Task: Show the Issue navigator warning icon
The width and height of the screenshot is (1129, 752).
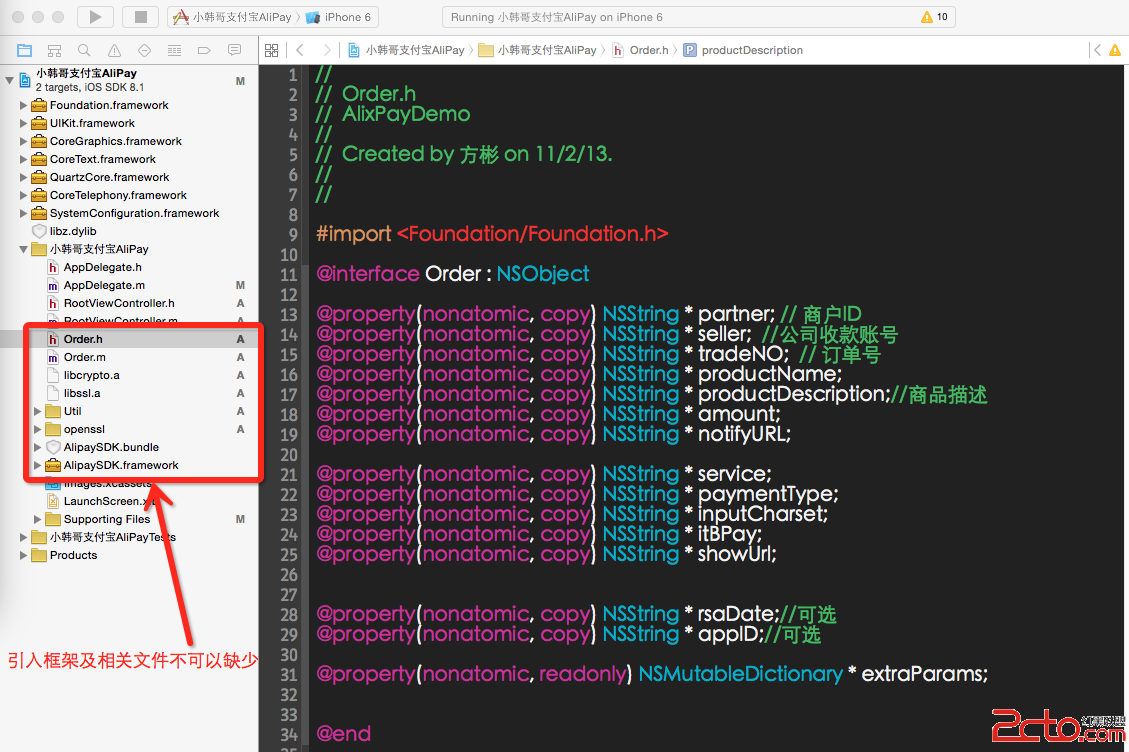Action: [x=114, y=50]
